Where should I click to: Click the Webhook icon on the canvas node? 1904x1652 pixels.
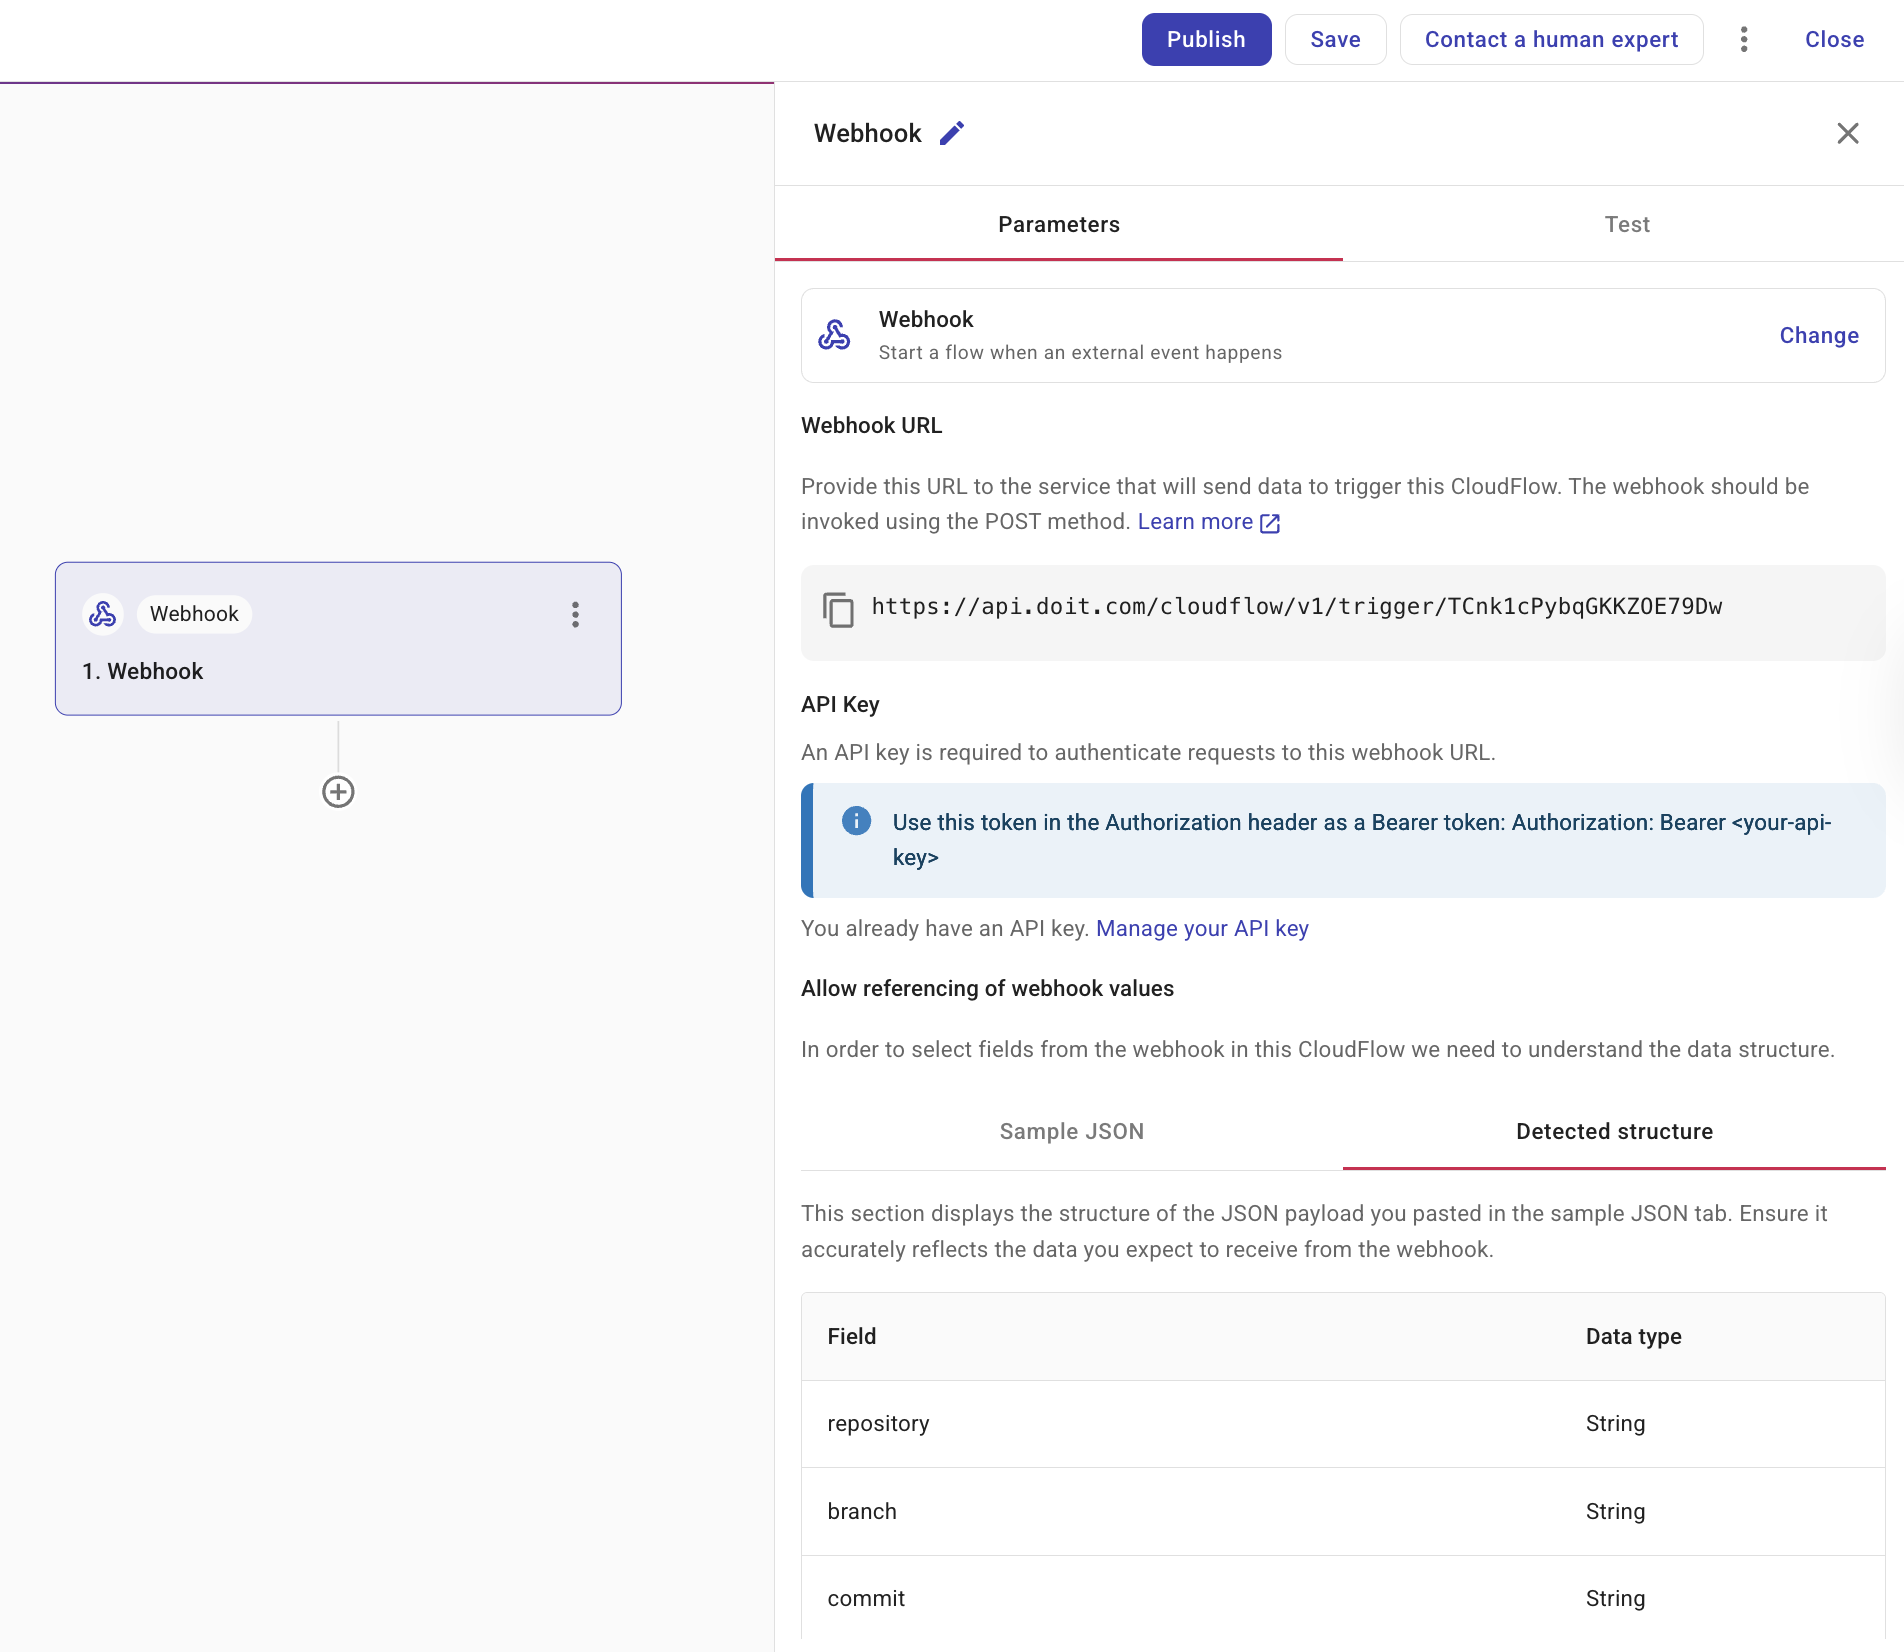point(103,614)
